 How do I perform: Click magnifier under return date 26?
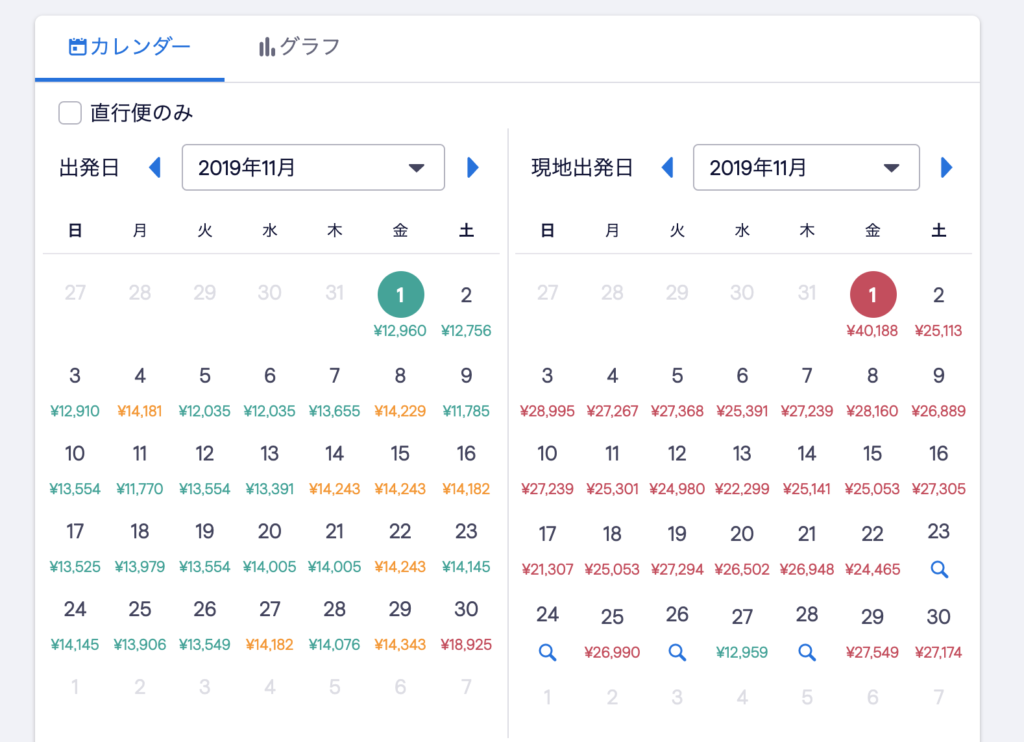(677, 652)
